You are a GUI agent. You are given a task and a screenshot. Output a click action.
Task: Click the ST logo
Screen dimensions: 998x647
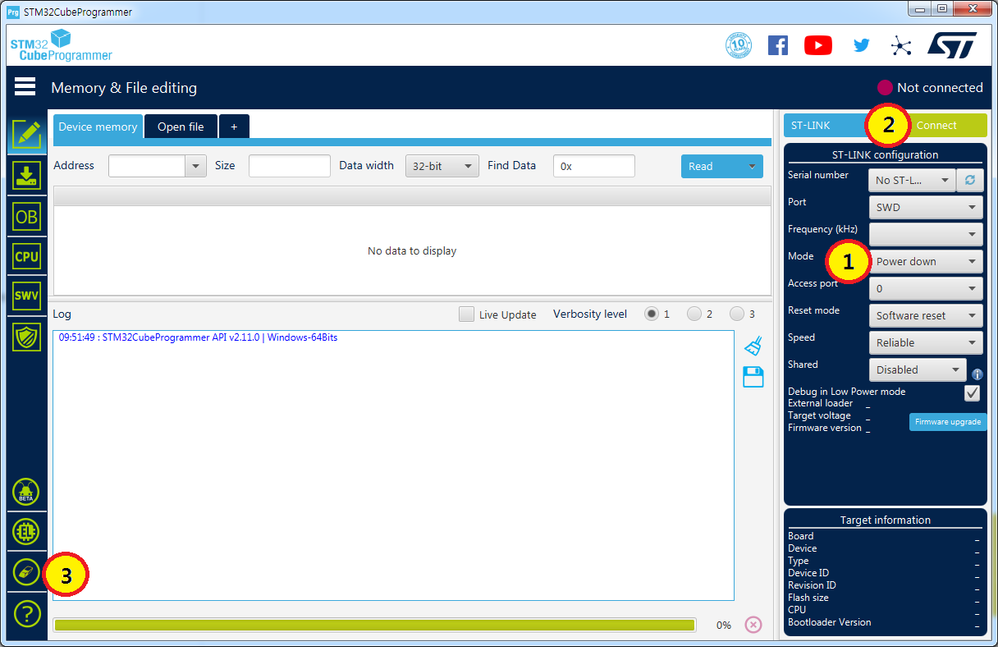tap(952, 45)
